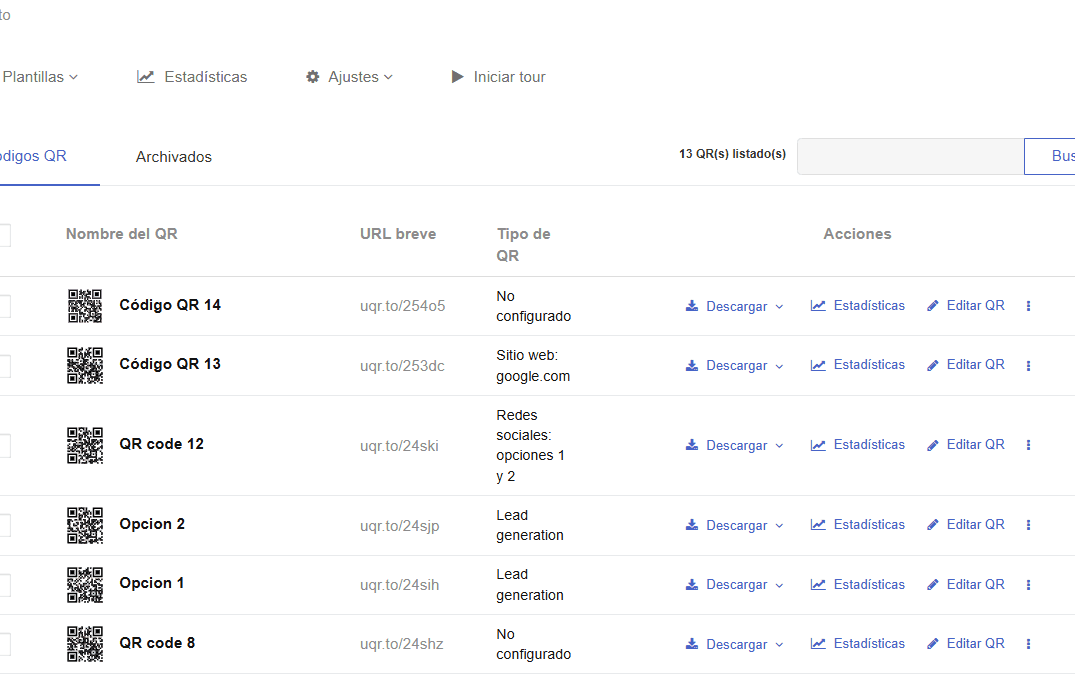Image resolution: width=1075 pixels, height=680 pixels.
Task: Toggle the select-all checkbox in table header
Action: [x=3, y=234]
